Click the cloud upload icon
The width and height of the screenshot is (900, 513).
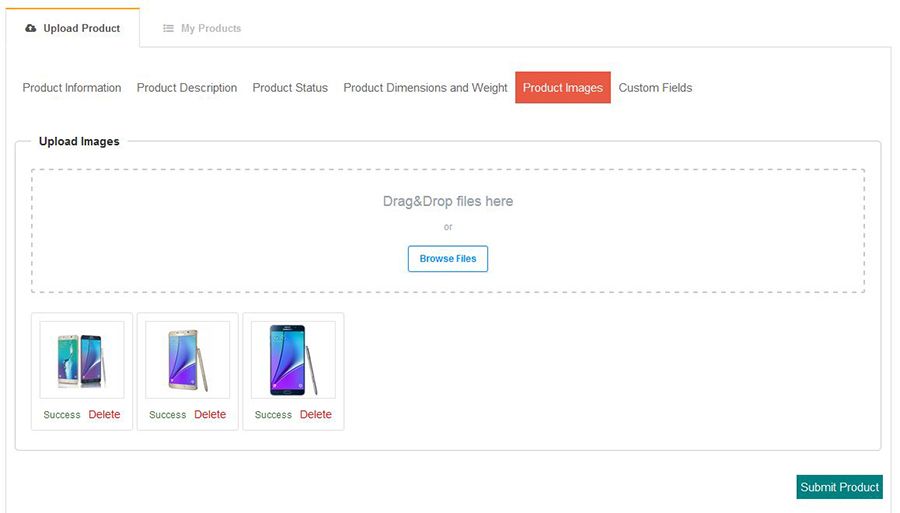pyautogui.click(x=31, y=29)
